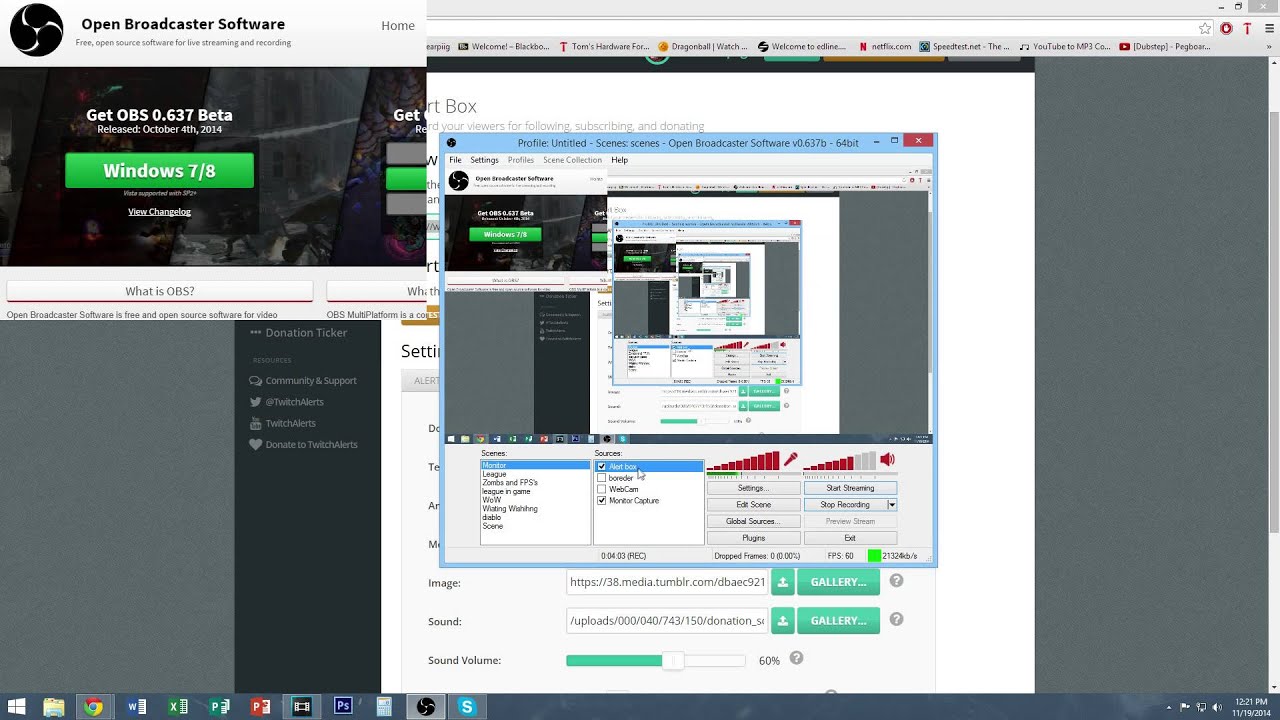Screen dimensions: 1280x720
Task: Click the Sound path input field
Action: [x=667, y=621]
